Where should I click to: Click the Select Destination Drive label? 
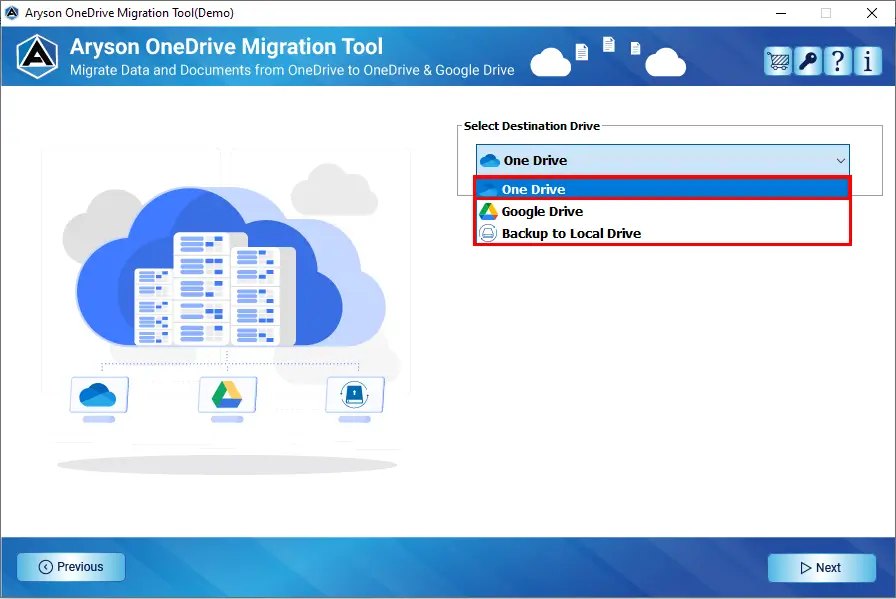(x=531, y=126)
